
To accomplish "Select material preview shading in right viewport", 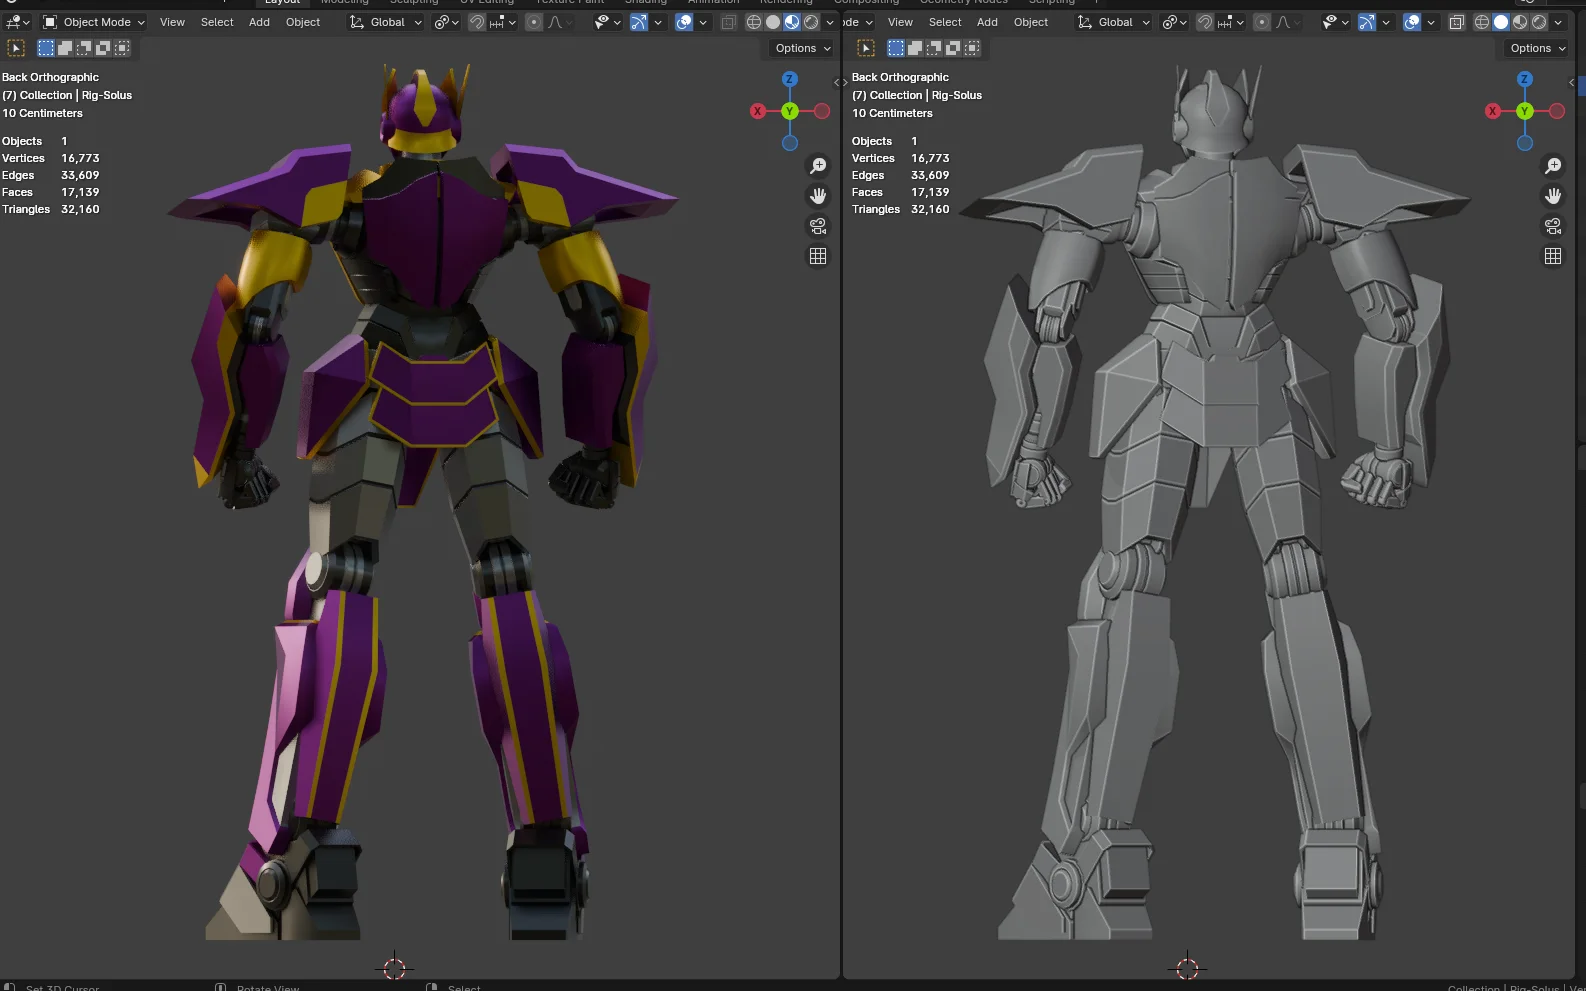I will tap(1520, 22).
